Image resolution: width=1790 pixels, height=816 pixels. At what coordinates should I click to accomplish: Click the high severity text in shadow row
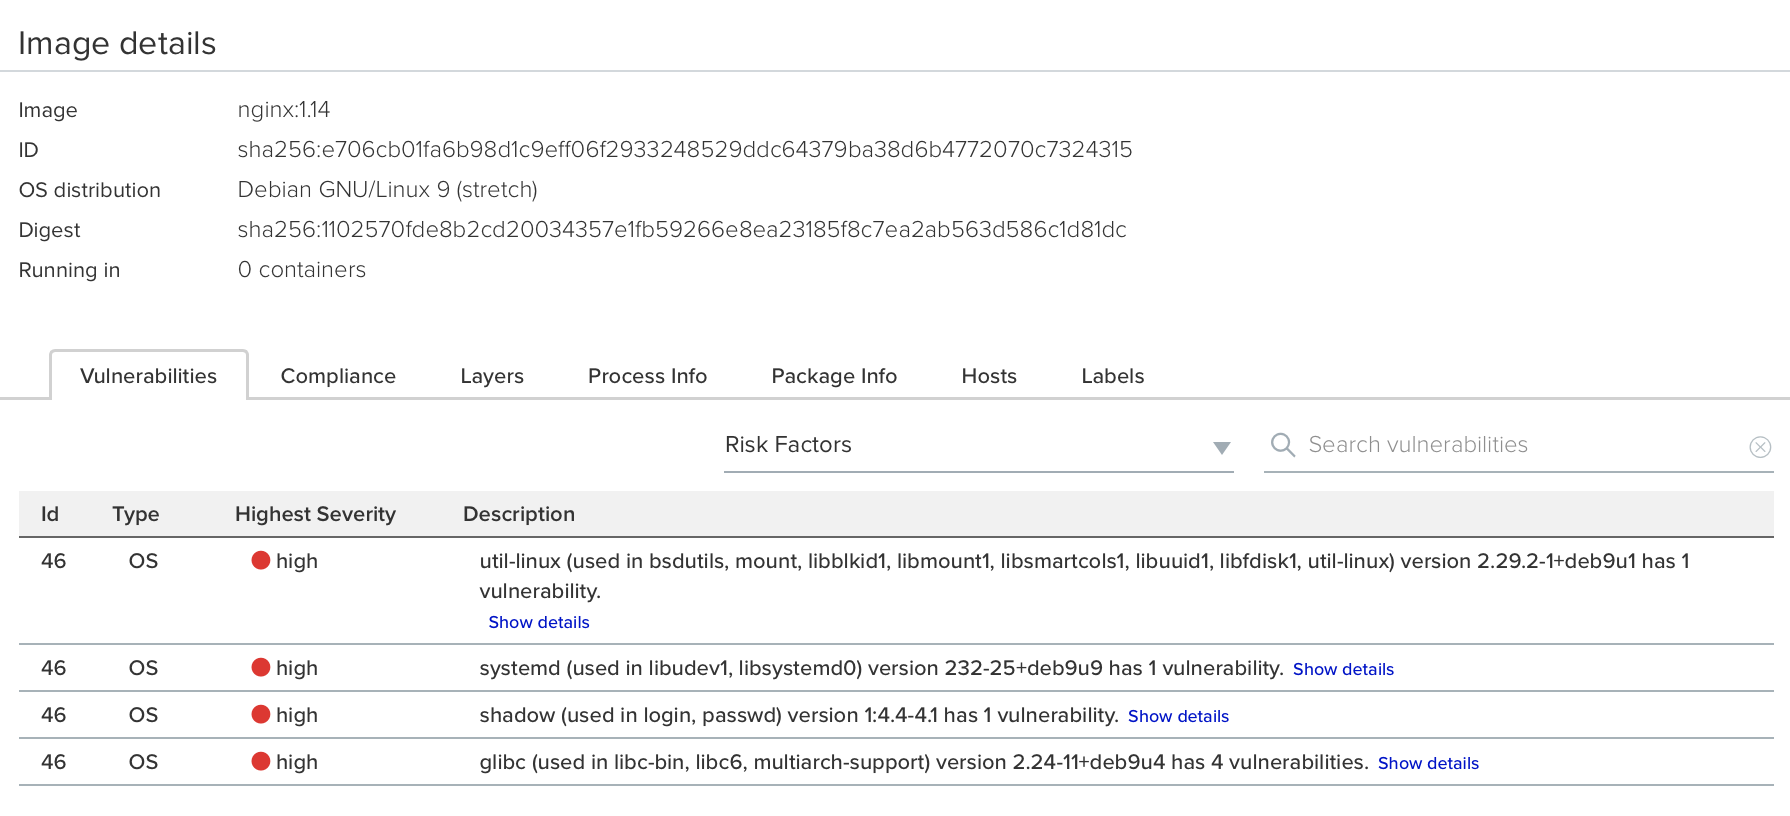point(297,715)
